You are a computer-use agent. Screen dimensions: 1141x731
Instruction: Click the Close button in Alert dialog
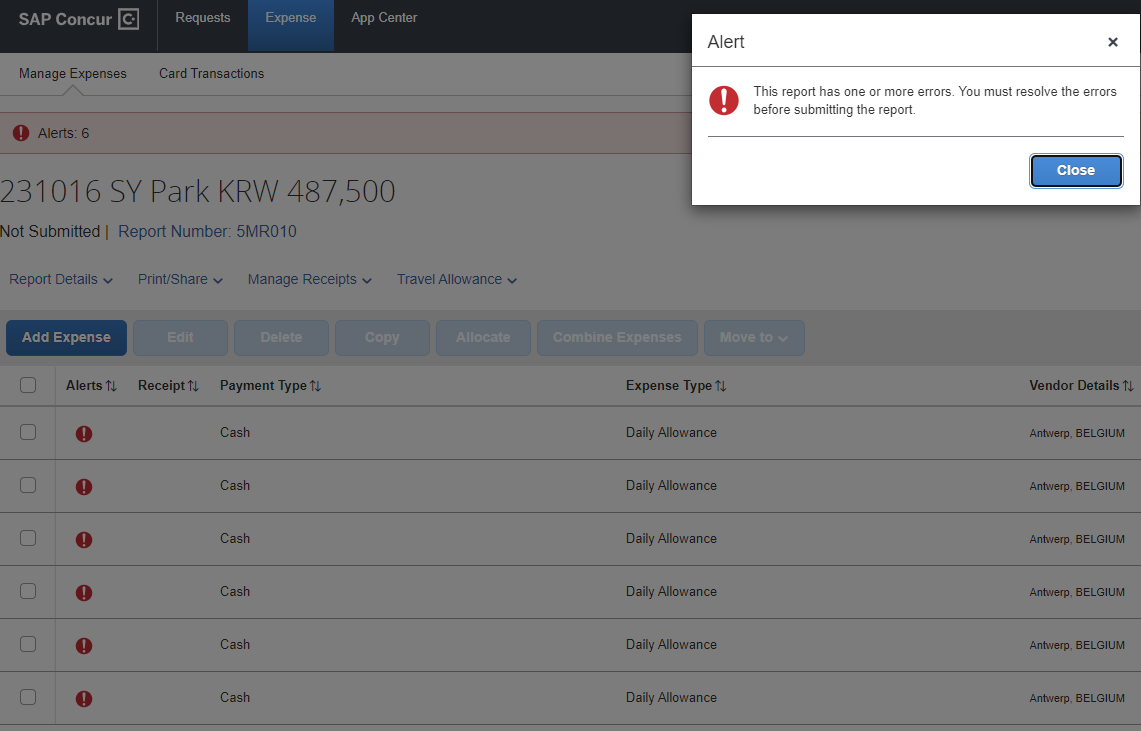pyautogui.click(x=1076, y=170)
